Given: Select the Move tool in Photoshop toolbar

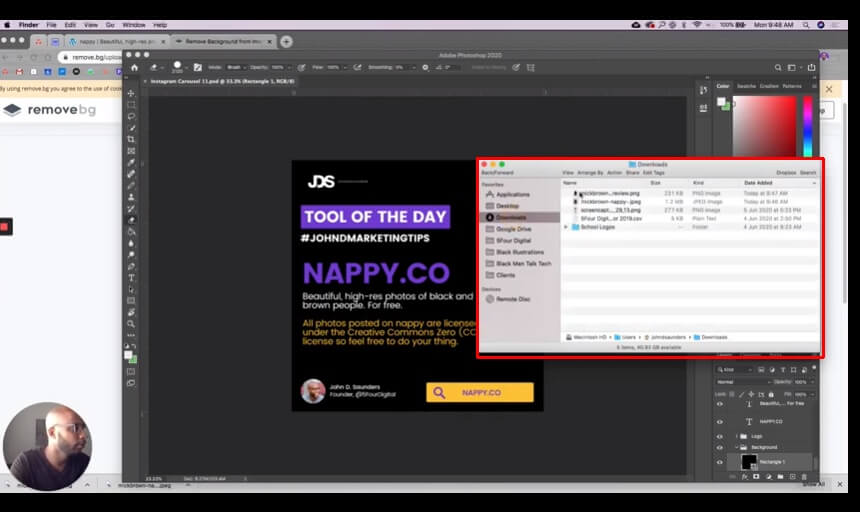Looking at the screenshot, I should coord(131,93).
